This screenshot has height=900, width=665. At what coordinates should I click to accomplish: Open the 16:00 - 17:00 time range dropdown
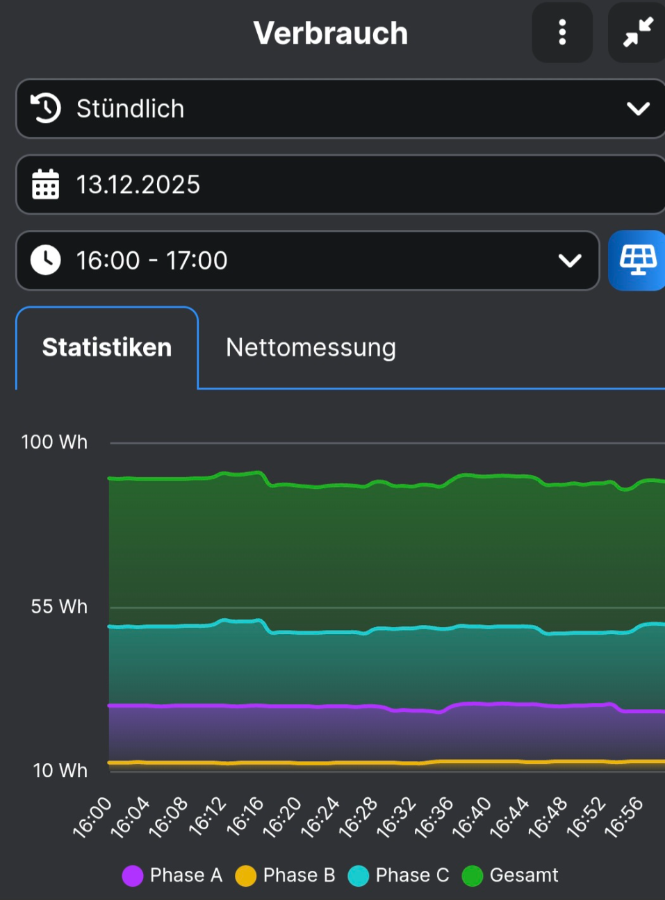(x=300, y=261)
